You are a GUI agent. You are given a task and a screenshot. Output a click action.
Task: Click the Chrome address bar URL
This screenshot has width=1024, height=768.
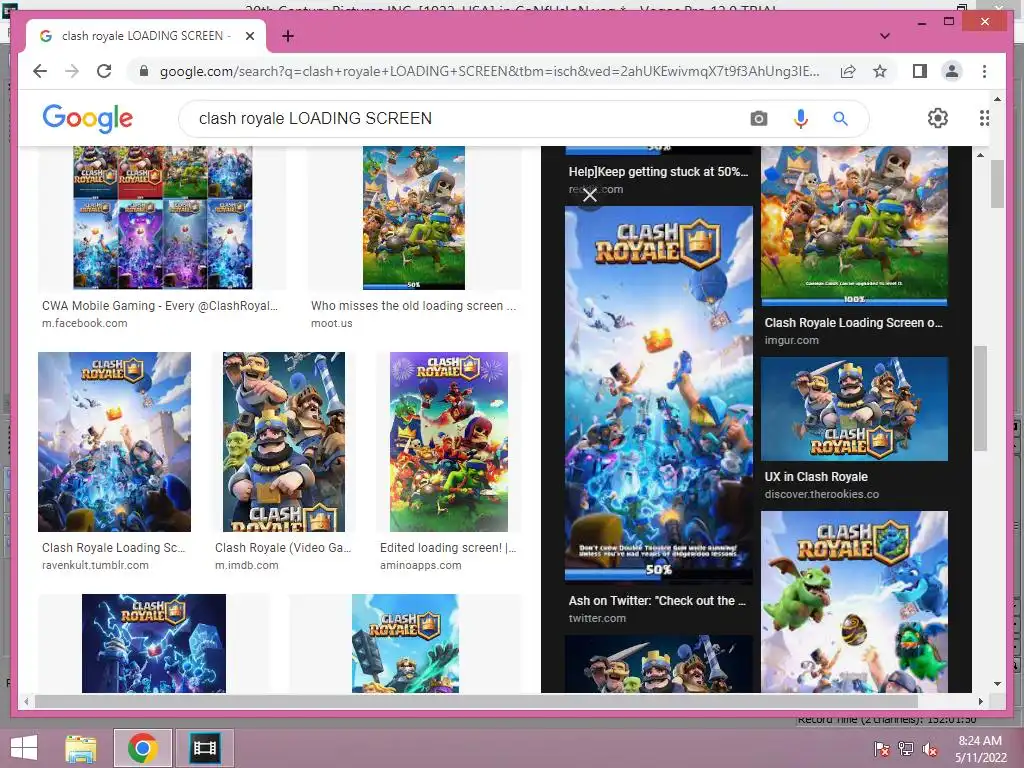(x=489, y=71)
